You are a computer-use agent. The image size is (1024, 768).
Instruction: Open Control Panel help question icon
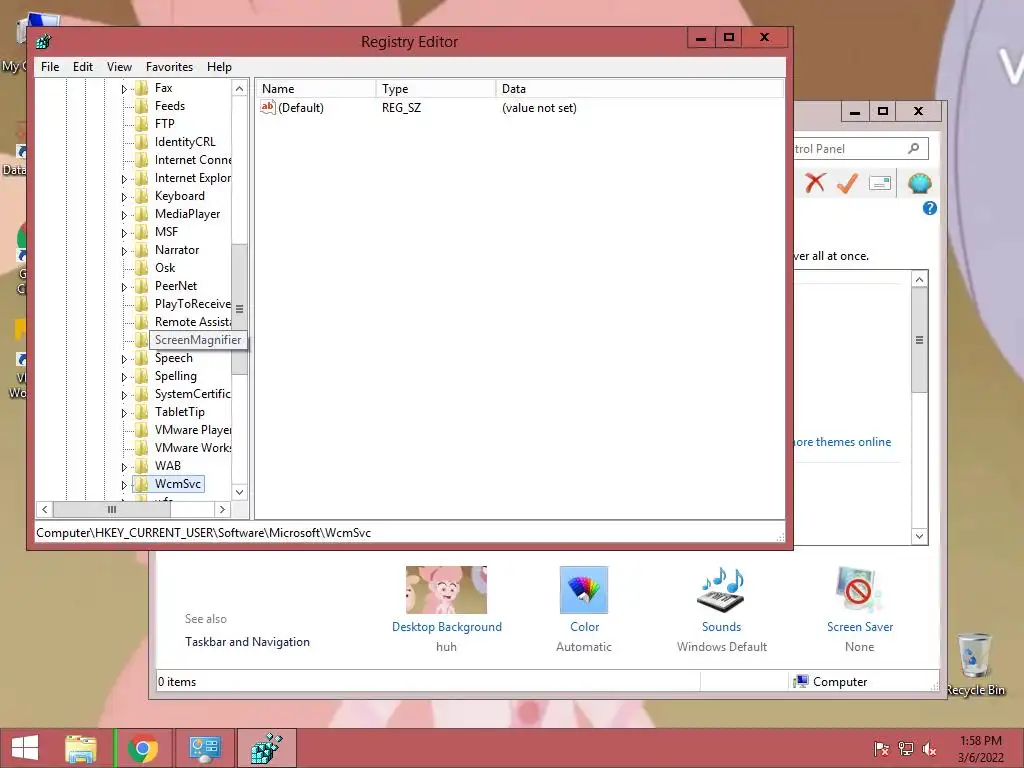pos(929,208)
